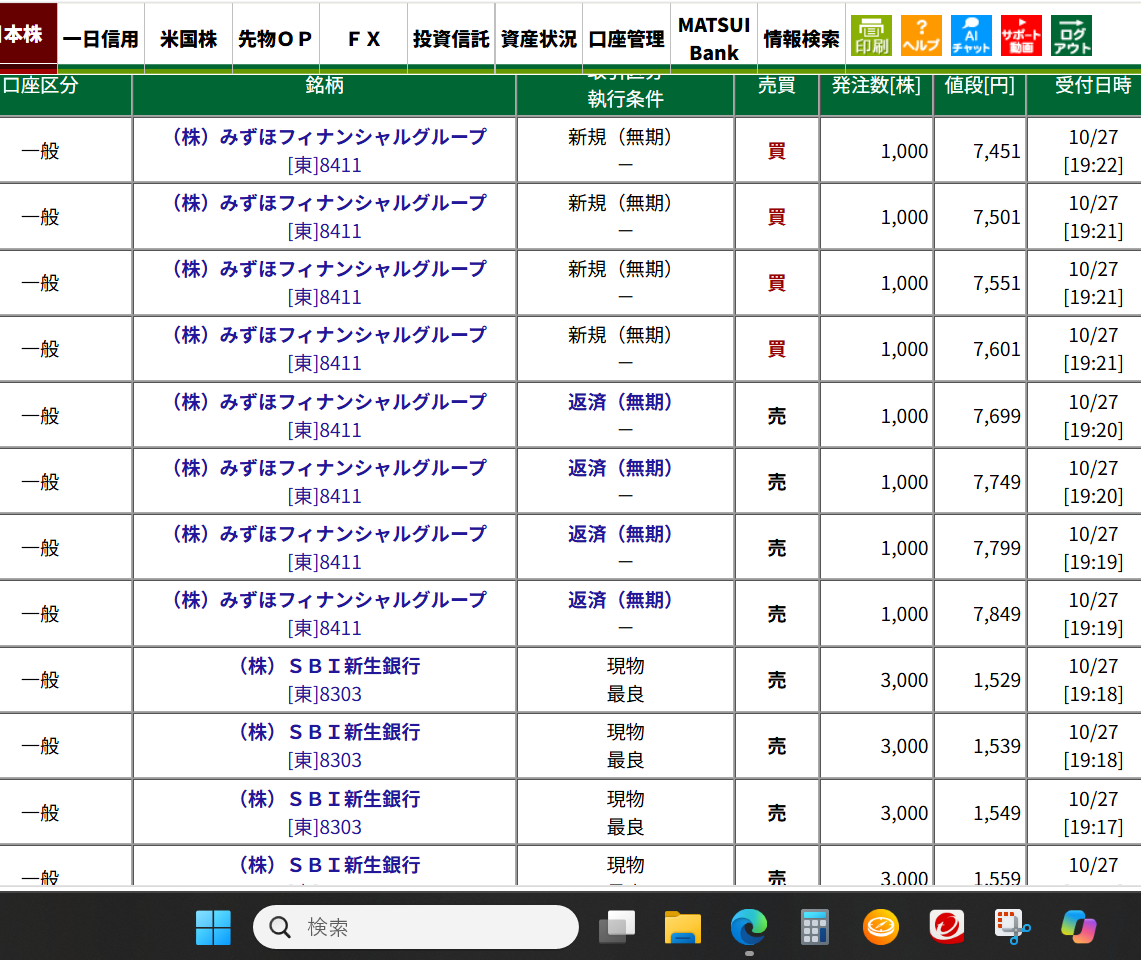The width and height of the screenshot is (1141, 960).
Task: Open the 資産状況 tab
Action: 539,39
